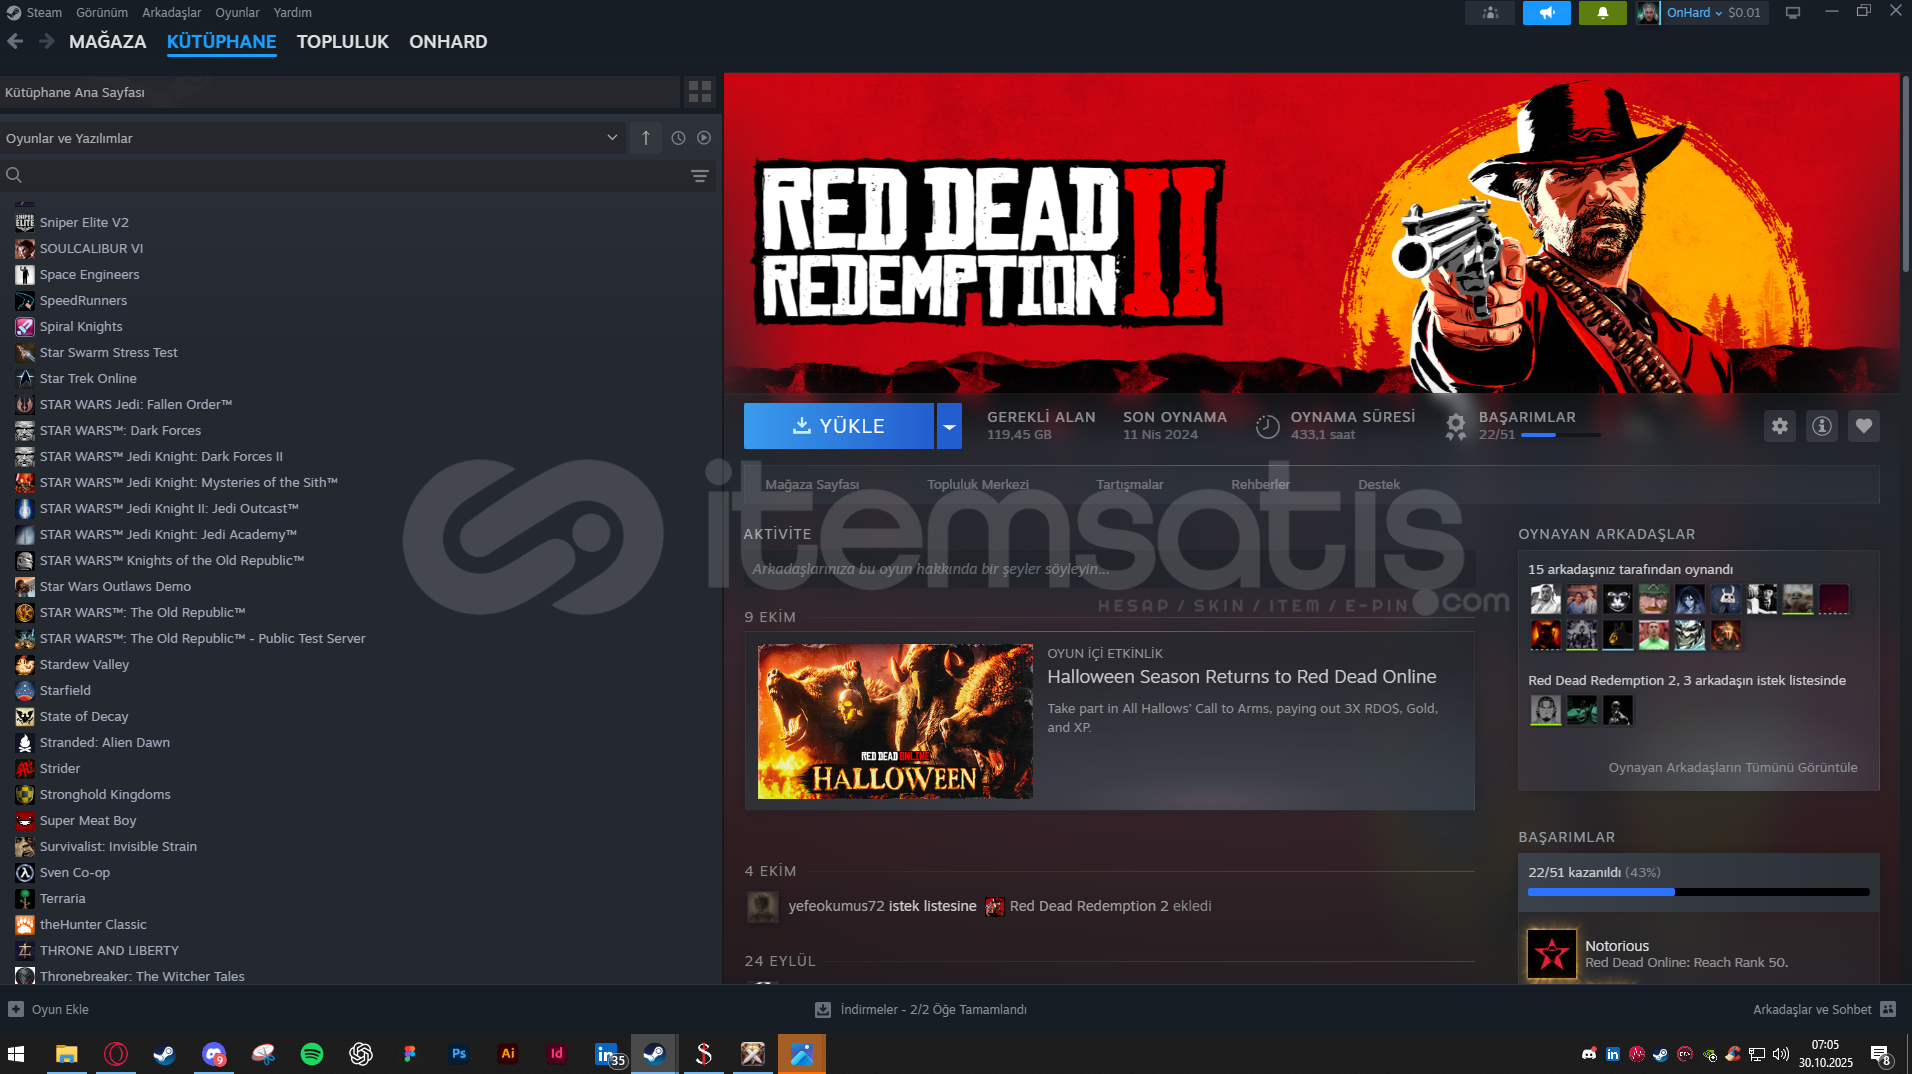Open the dropdown arrow next to YÜKLE
This screenshot has height=1074, width=1912.
point(949,426)
